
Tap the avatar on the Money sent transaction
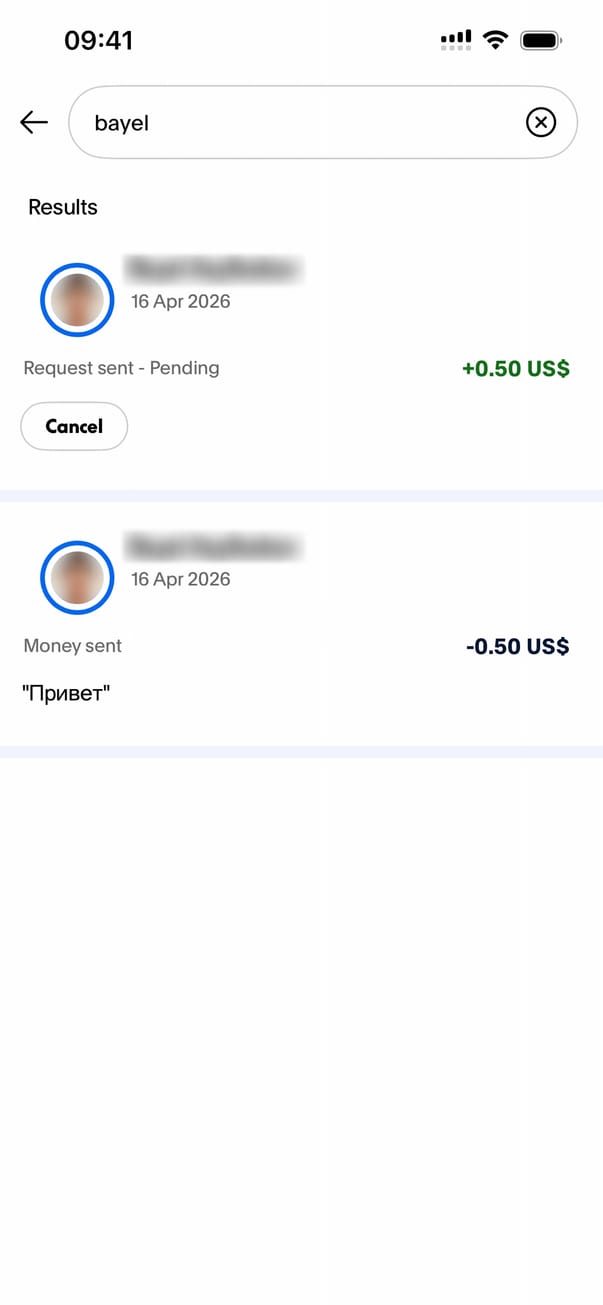[x=77, y=578]
